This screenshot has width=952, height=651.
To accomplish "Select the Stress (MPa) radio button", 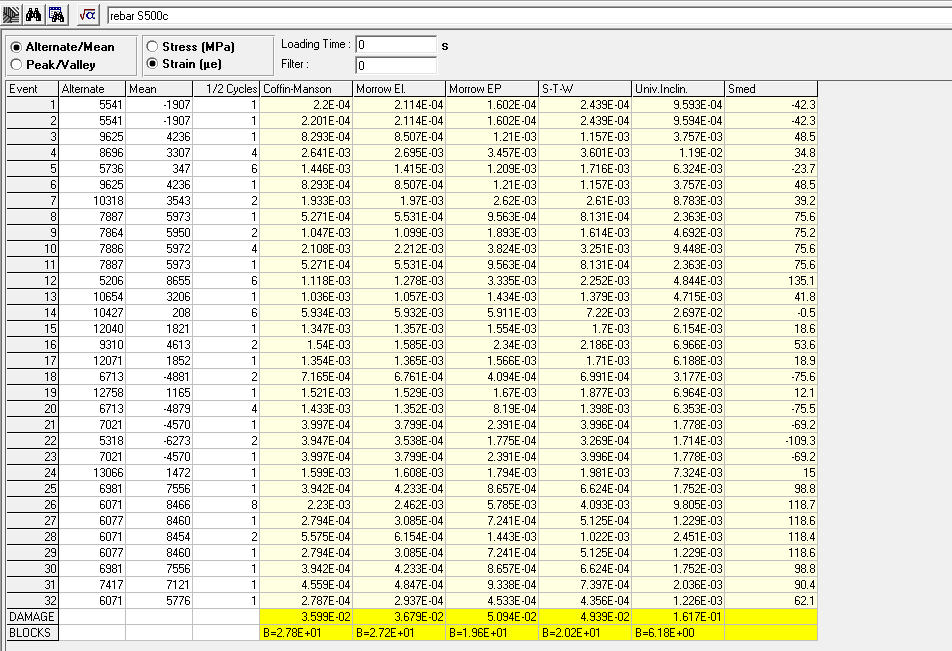I will (152, 46).
